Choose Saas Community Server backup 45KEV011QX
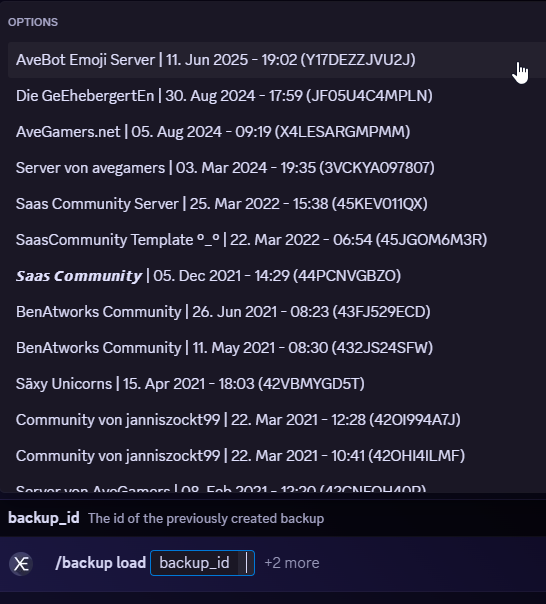The width and height of the screenshot is (546, 604). click(277, 204)
